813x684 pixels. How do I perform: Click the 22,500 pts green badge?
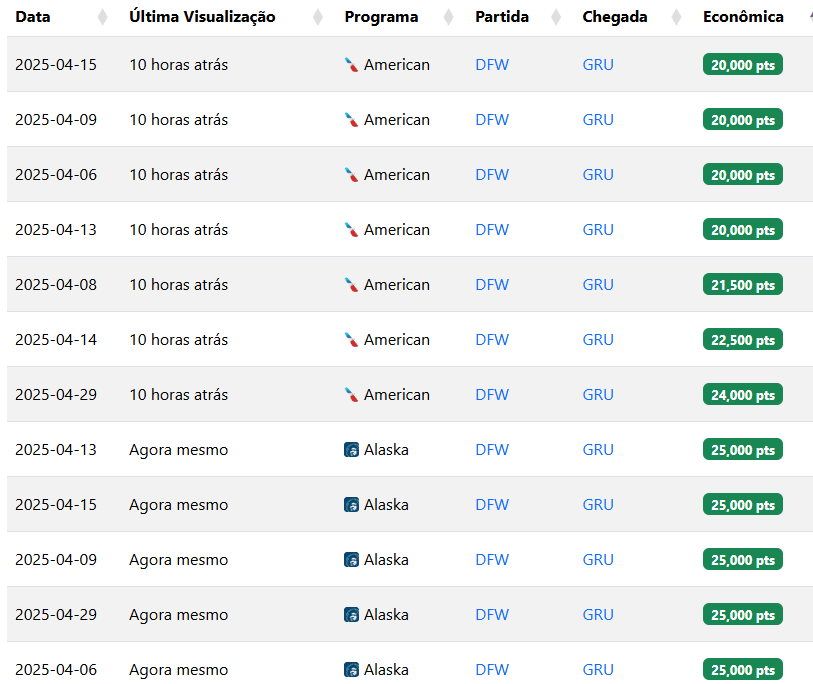click(742, 340)
